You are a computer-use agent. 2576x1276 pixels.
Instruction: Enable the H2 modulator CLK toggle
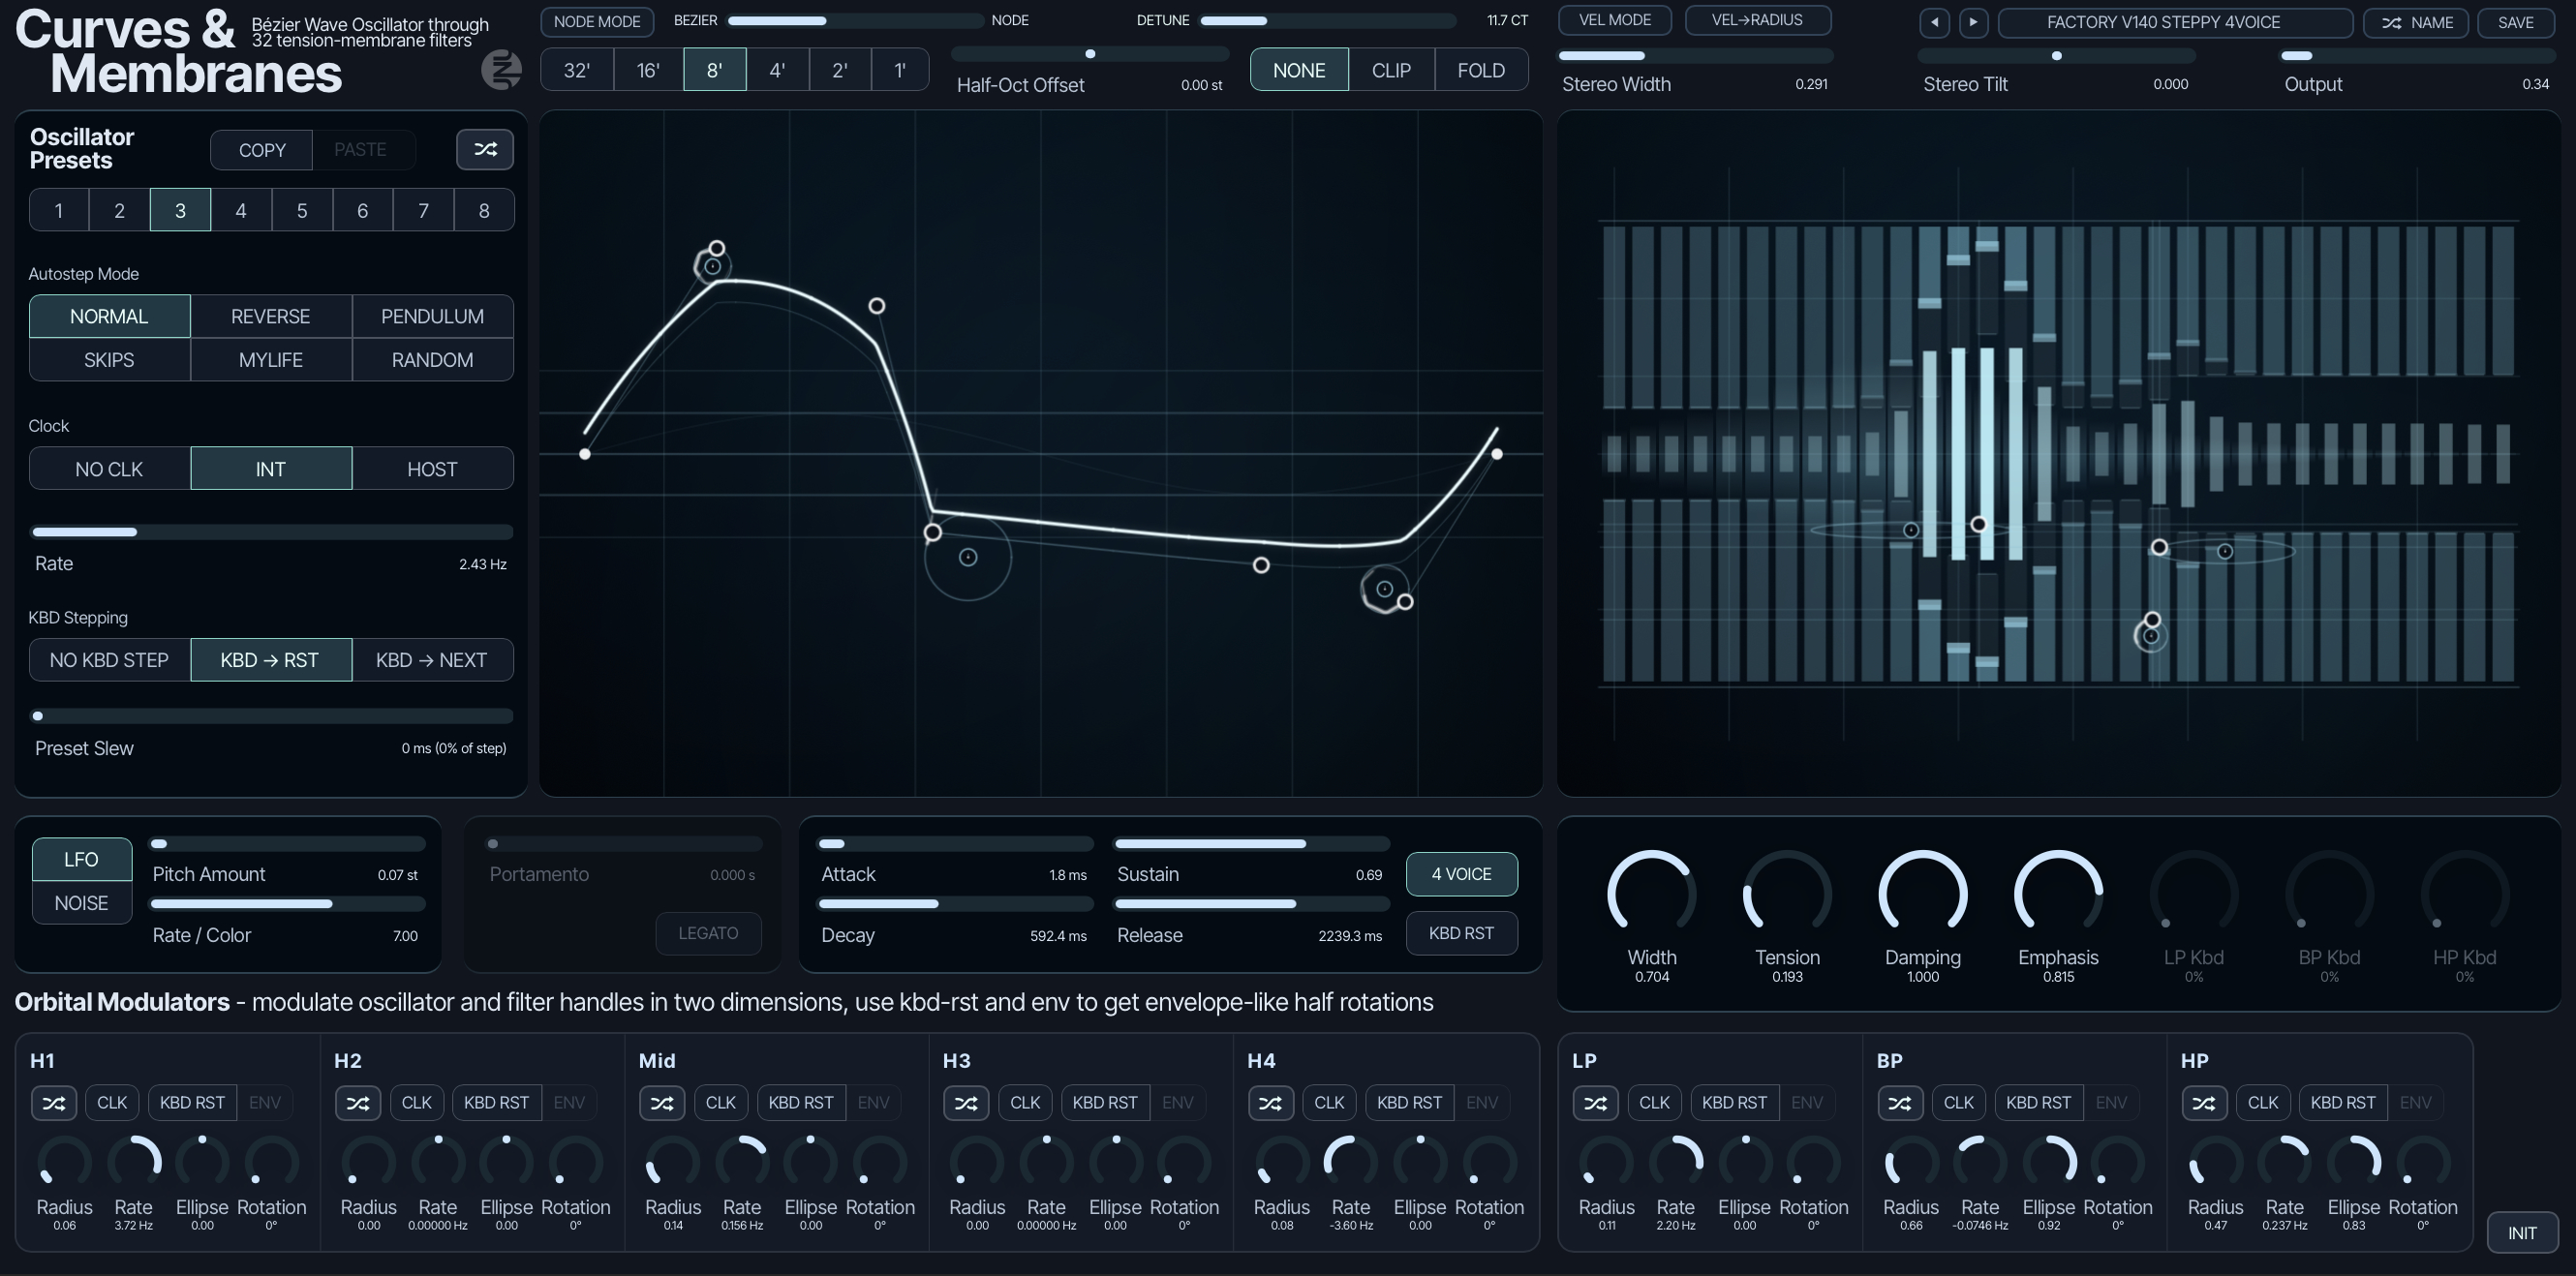coord(416,1102)
